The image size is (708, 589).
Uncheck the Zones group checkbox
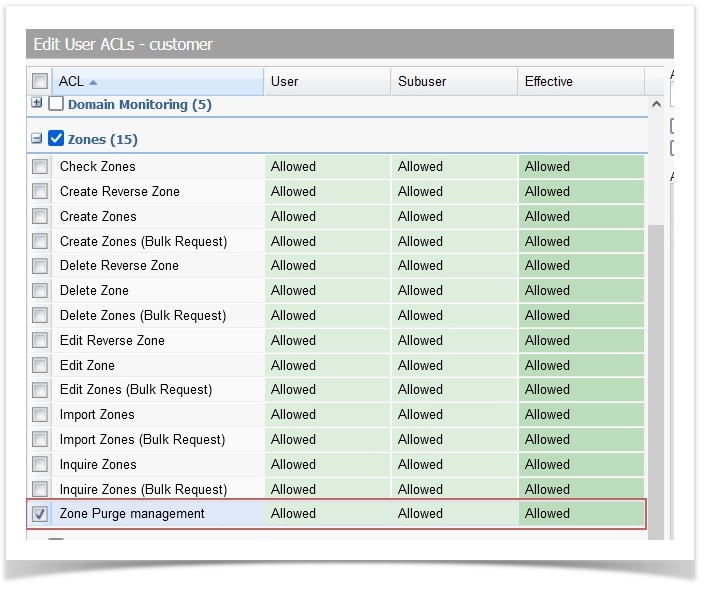click(56, 138)
